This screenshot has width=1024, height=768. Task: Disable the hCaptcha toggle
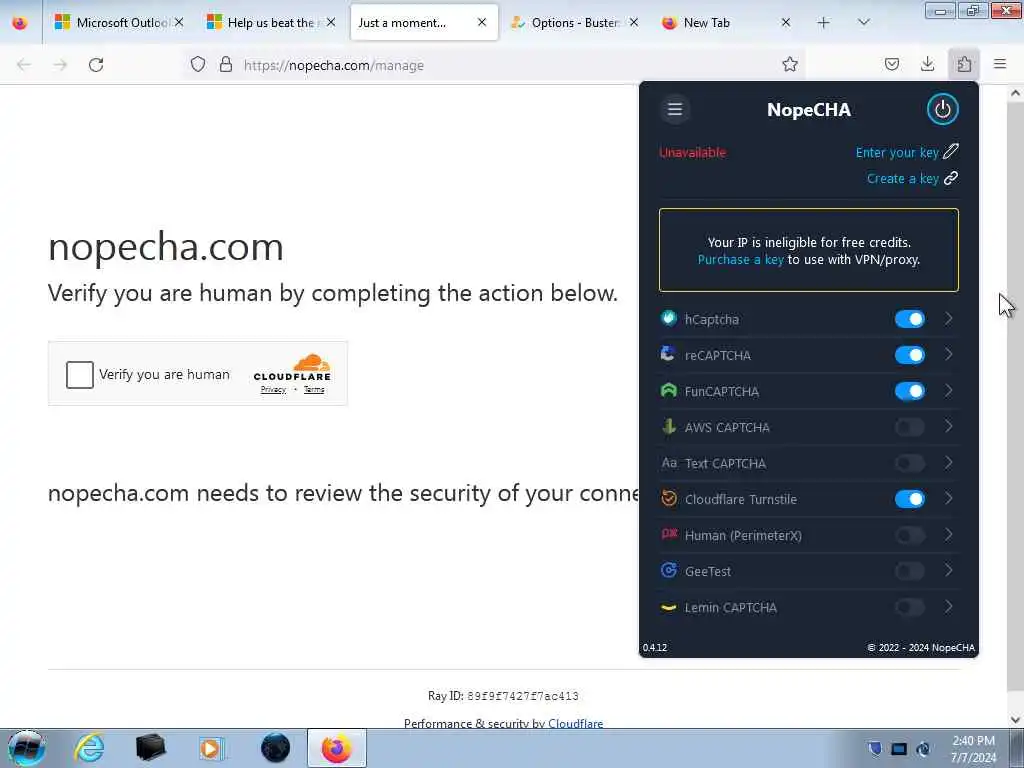pyautogui.click(x=910, y=319)
